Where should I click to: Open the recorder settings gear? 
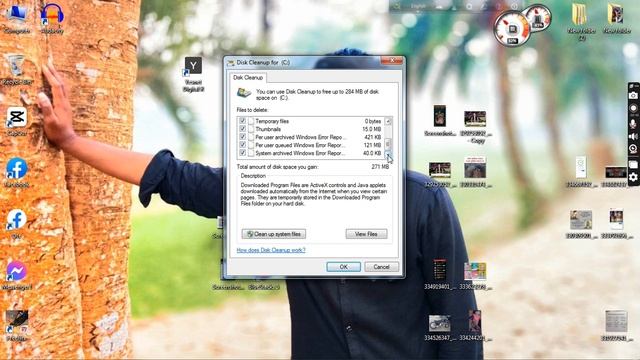[x=633, y=177]
